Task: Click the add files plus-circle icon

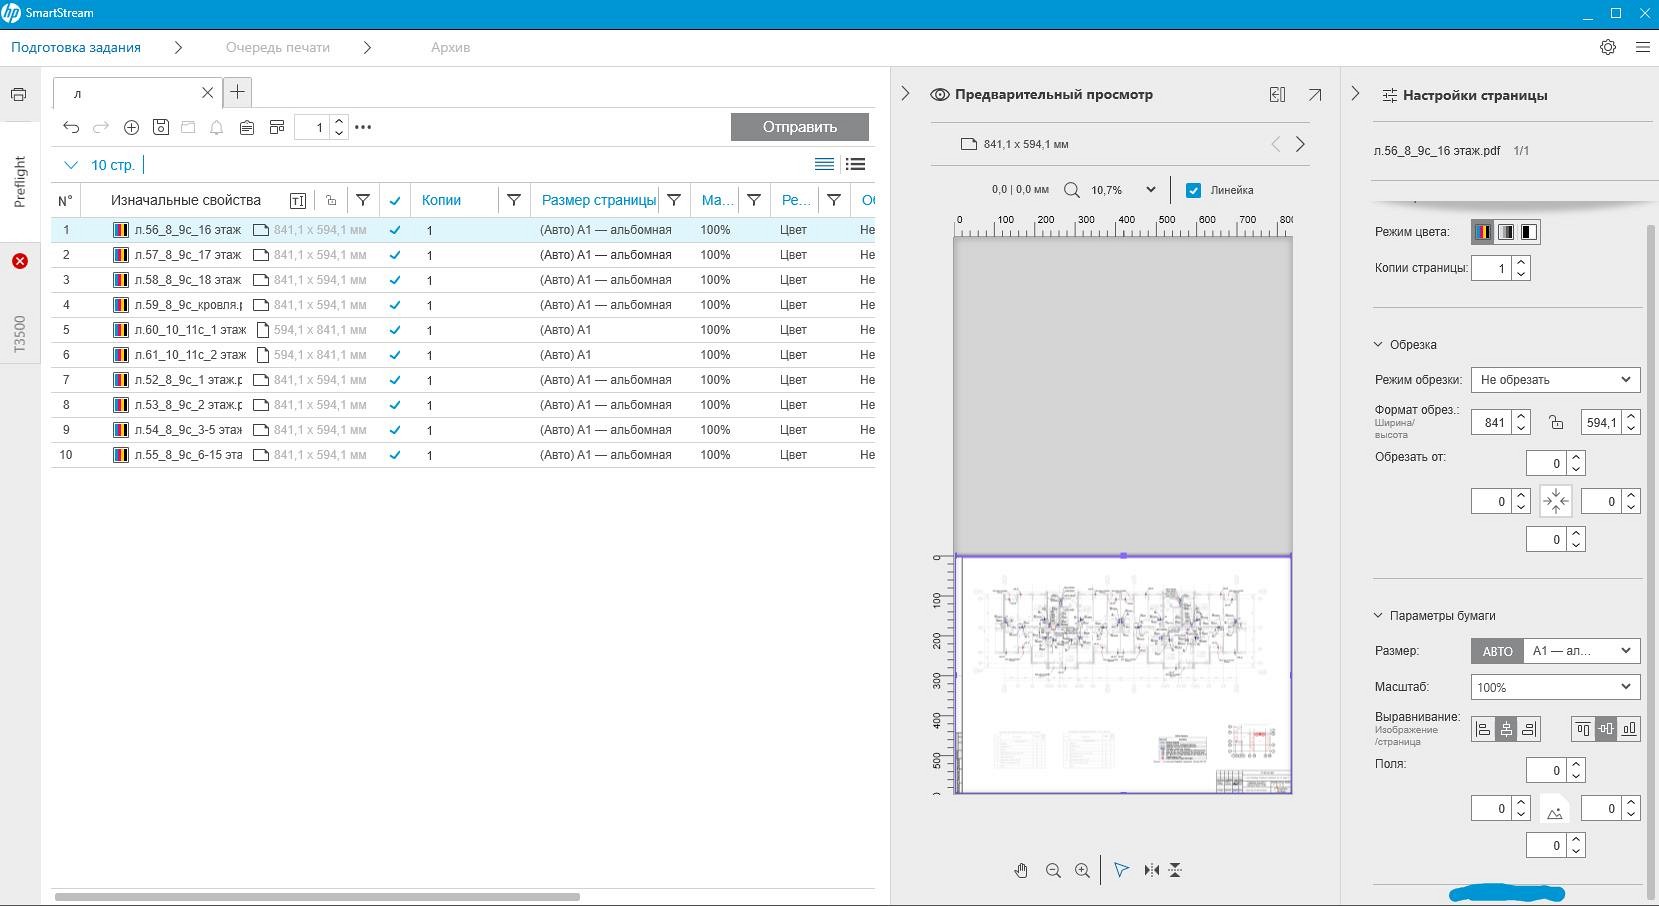Action: pyautogui.click(x=131, y=127)
